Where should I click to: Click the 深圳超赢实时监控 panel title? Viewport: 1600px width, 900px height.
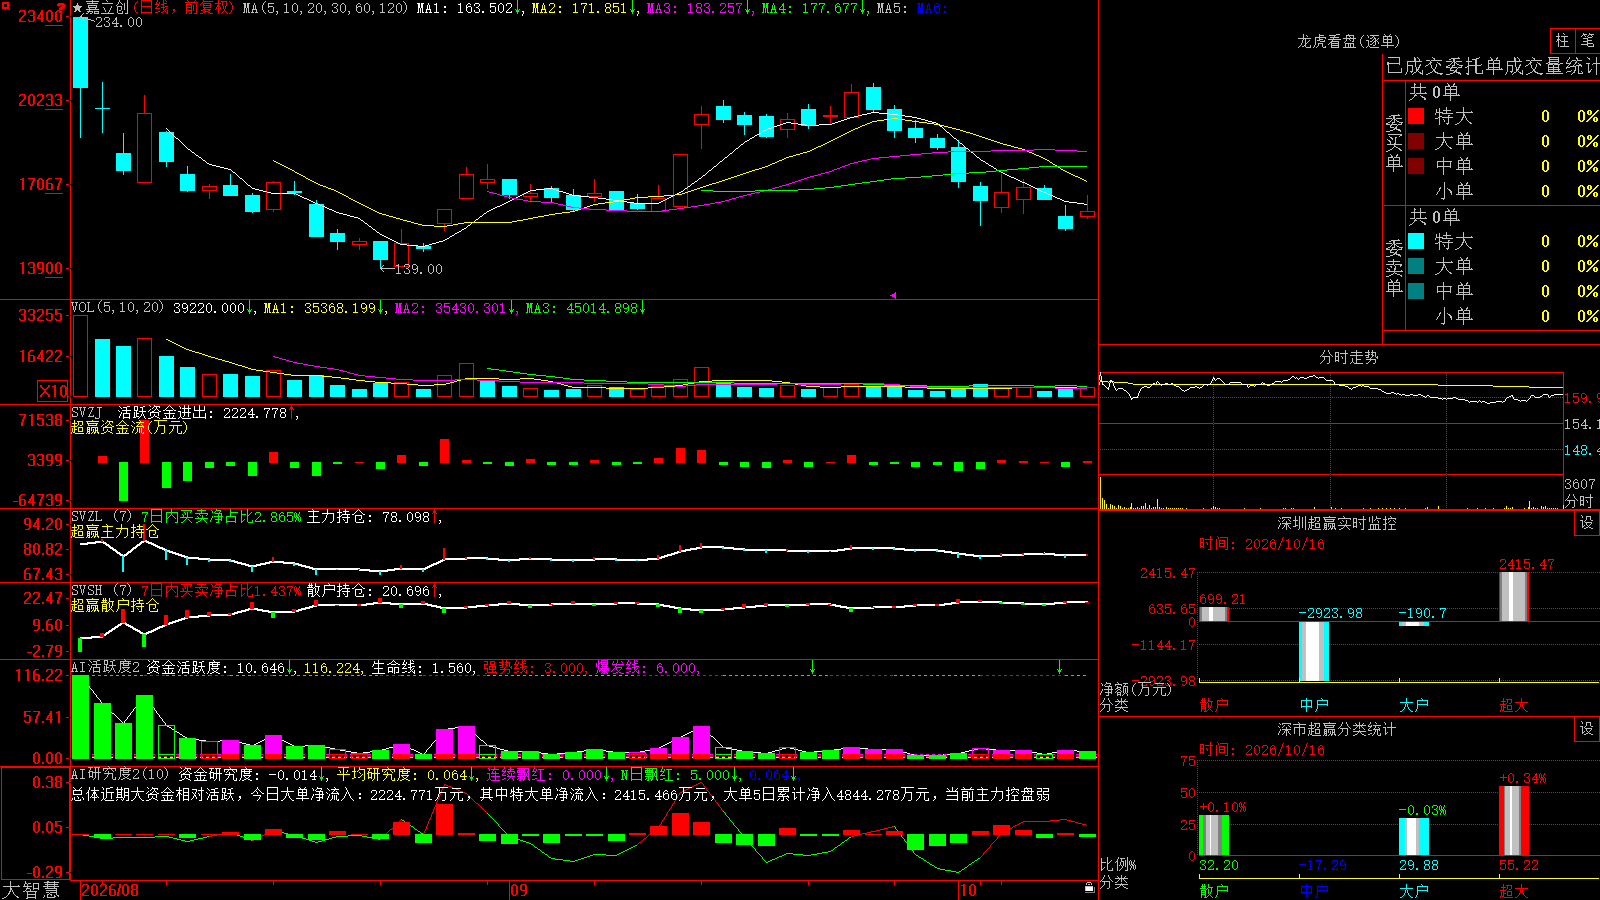point(1336,523)
